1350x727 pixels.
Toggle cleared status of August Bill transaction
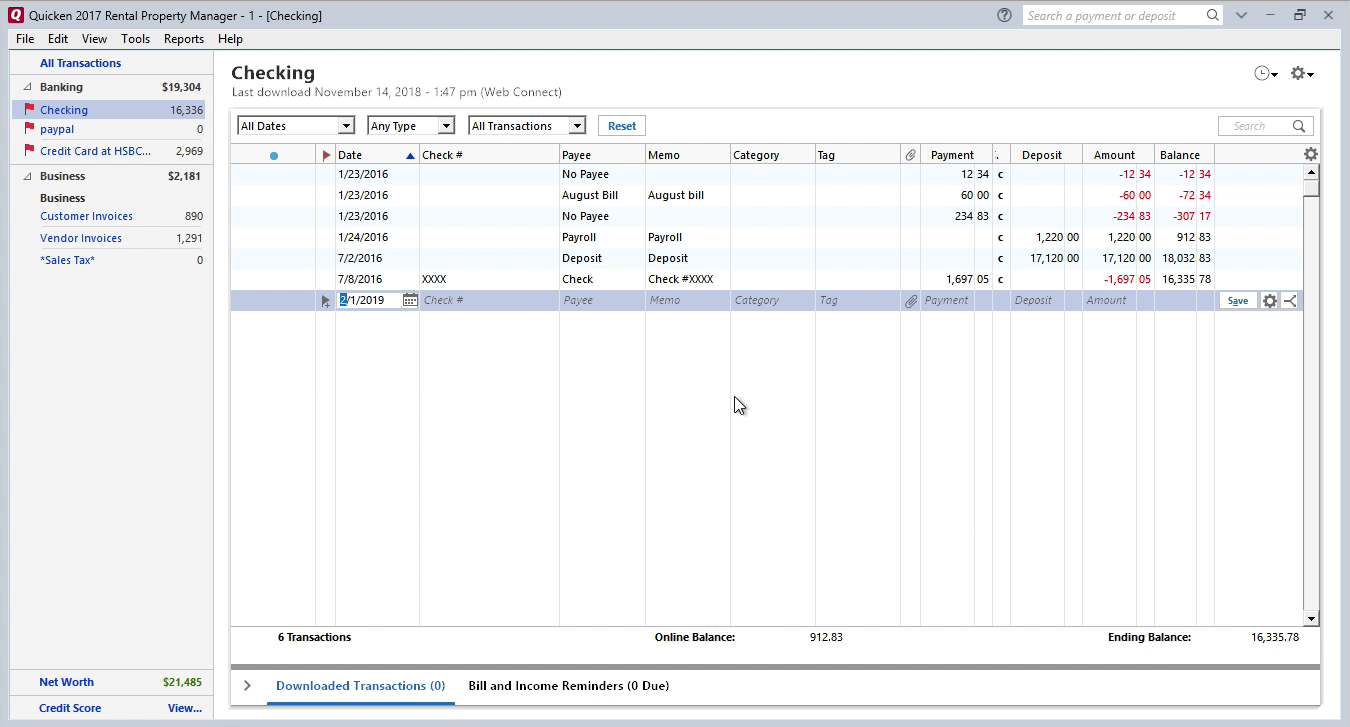pos(1000,195)
